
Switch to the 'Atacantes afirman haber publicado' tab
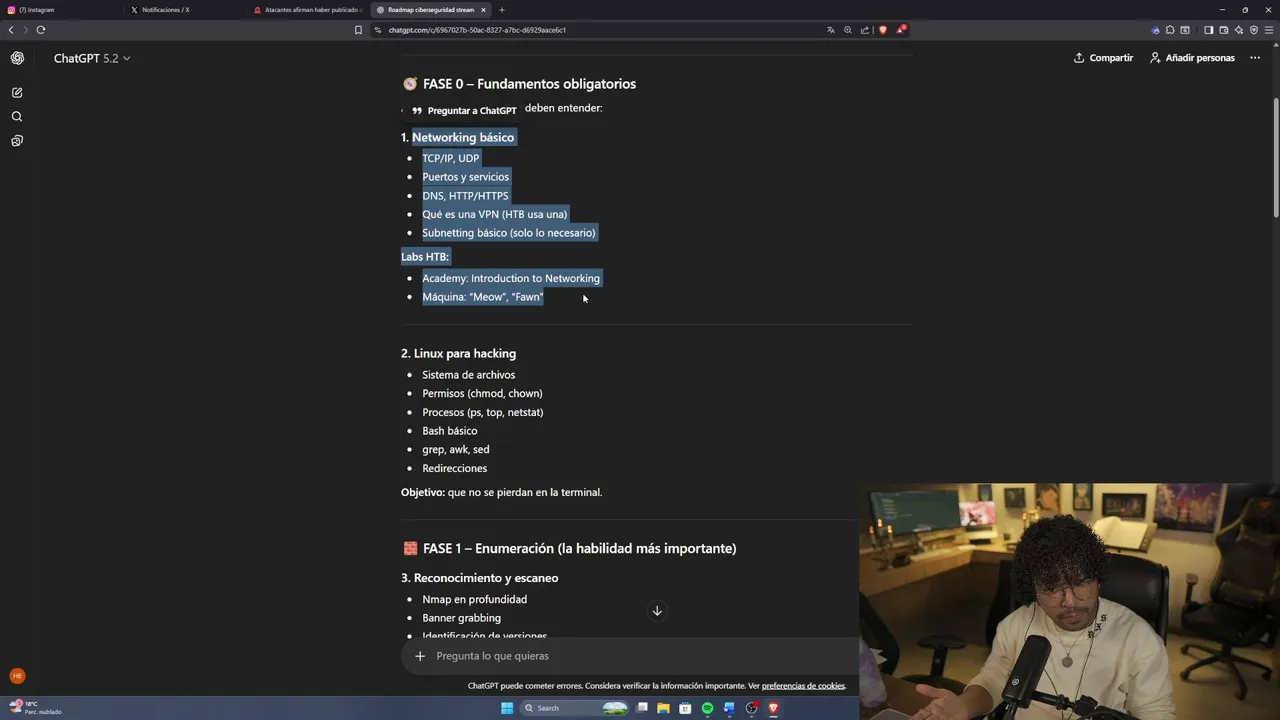click(308, 10)
